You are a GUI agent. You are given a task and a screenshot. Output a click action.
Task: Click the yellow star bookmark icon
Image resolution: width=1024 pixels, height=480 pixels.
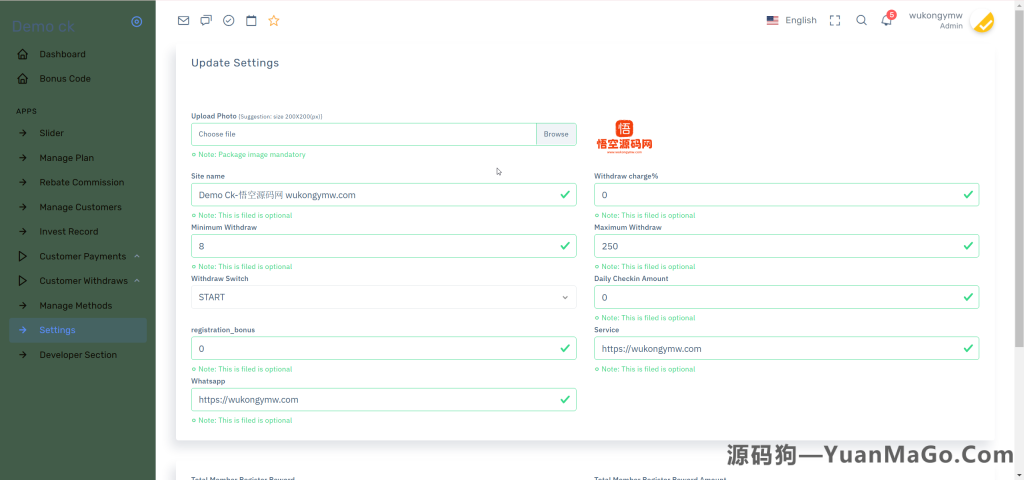pos(274,20)
